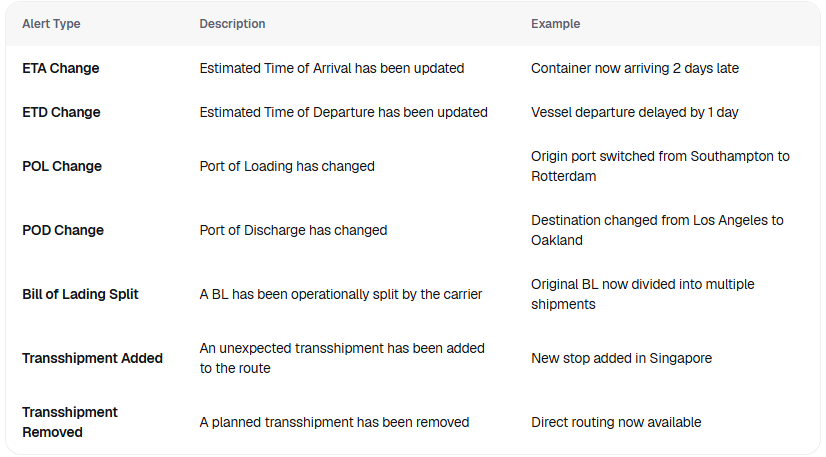The image size is (826, 457).
Task: Select the Port of Discharge has changed text
Action: pos(293,230)
